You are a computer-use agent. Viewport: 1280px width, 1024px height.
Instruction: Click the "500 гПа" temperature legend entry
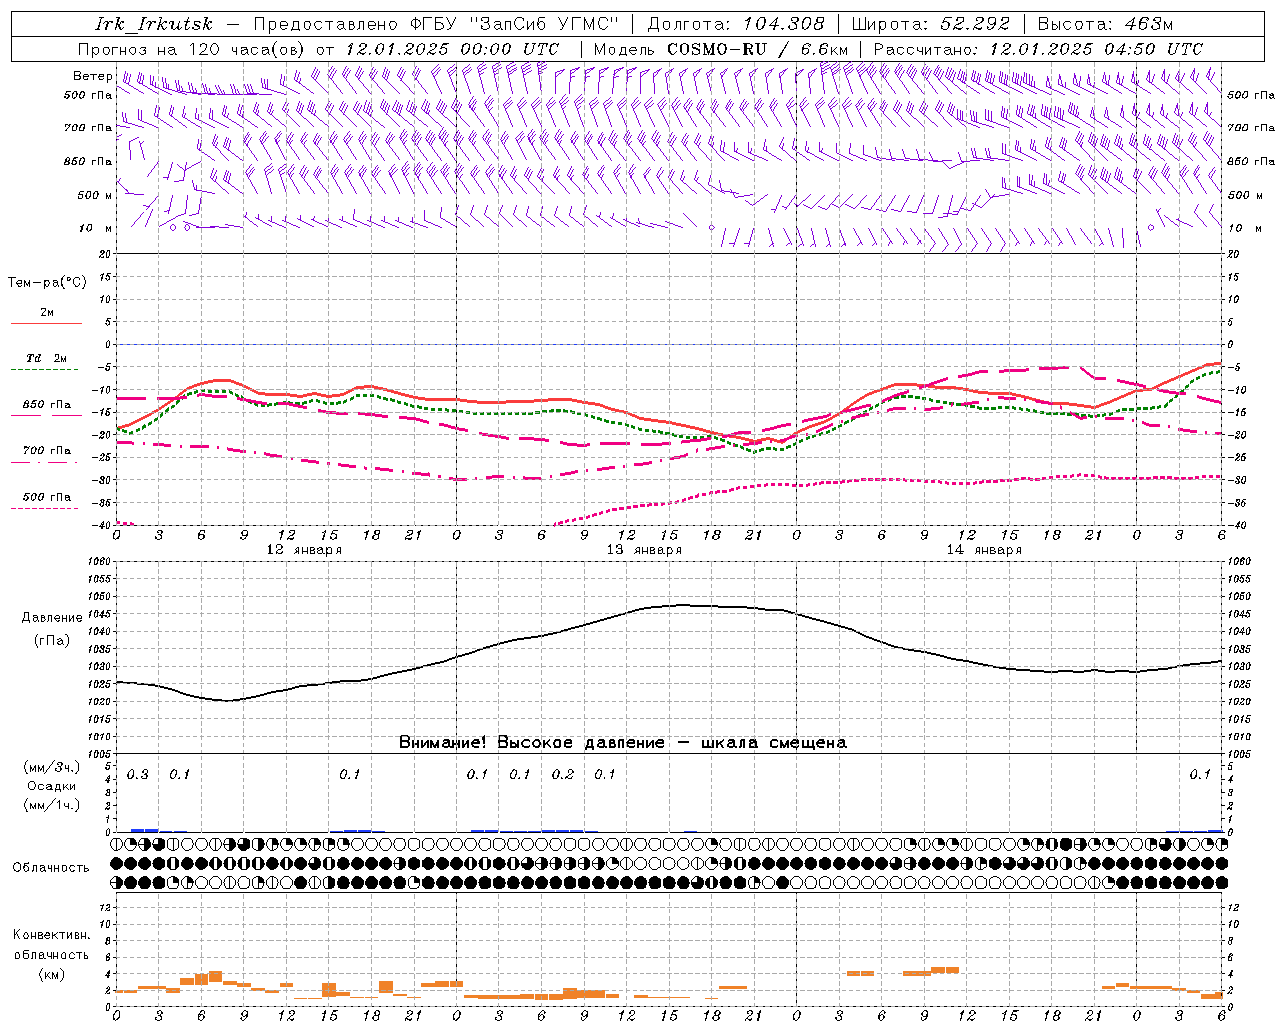47,497
